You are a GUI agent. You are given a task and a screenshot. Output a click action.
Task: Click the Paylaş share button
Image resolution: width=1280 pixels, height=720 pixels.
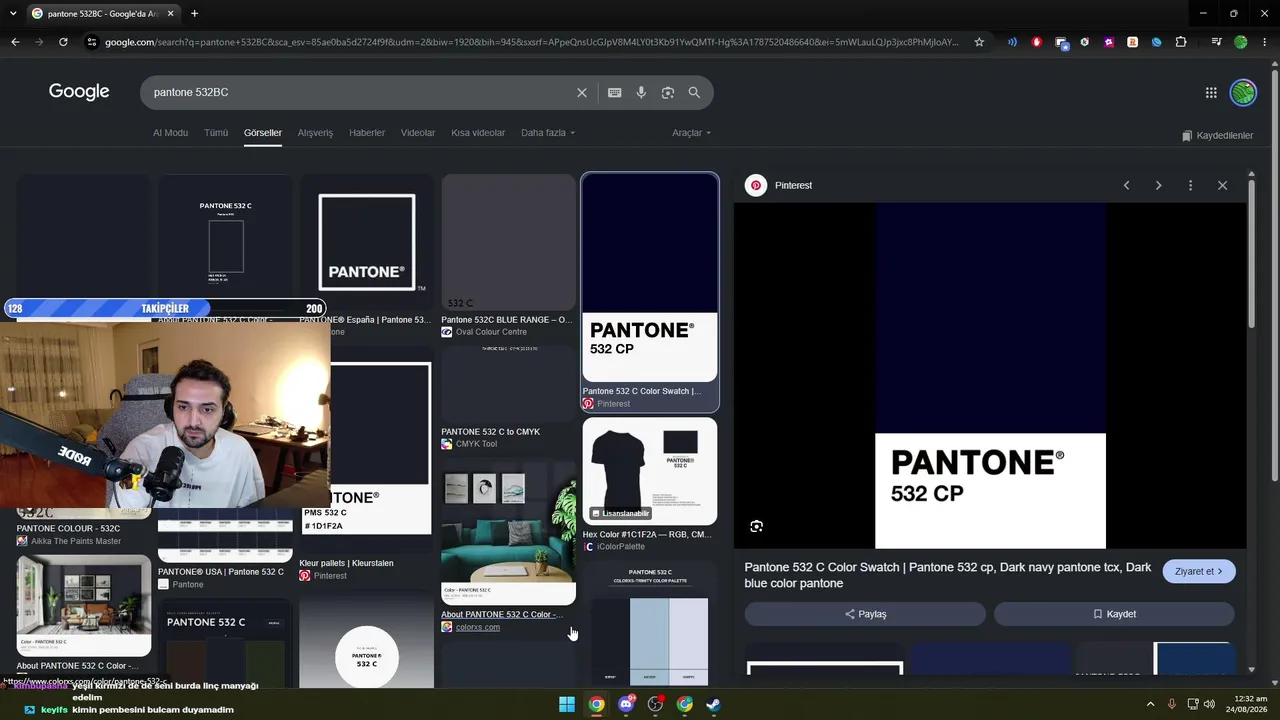(x=865, y=614)
